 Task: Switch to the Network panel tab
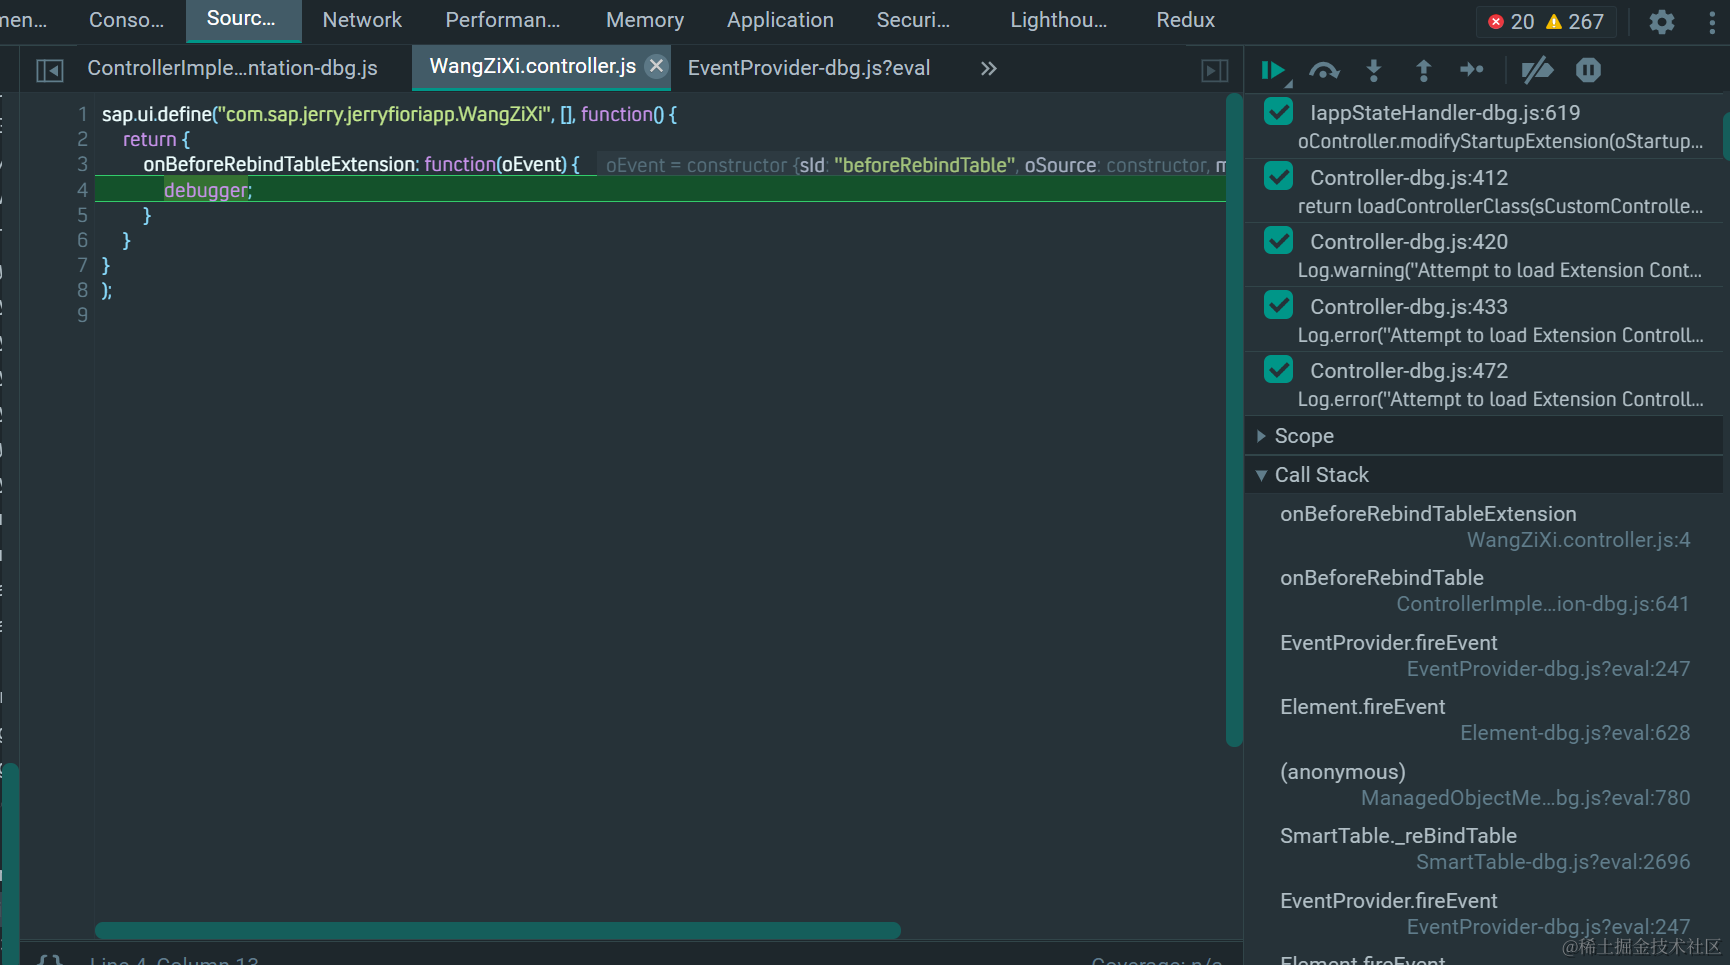tap(362, 20)
